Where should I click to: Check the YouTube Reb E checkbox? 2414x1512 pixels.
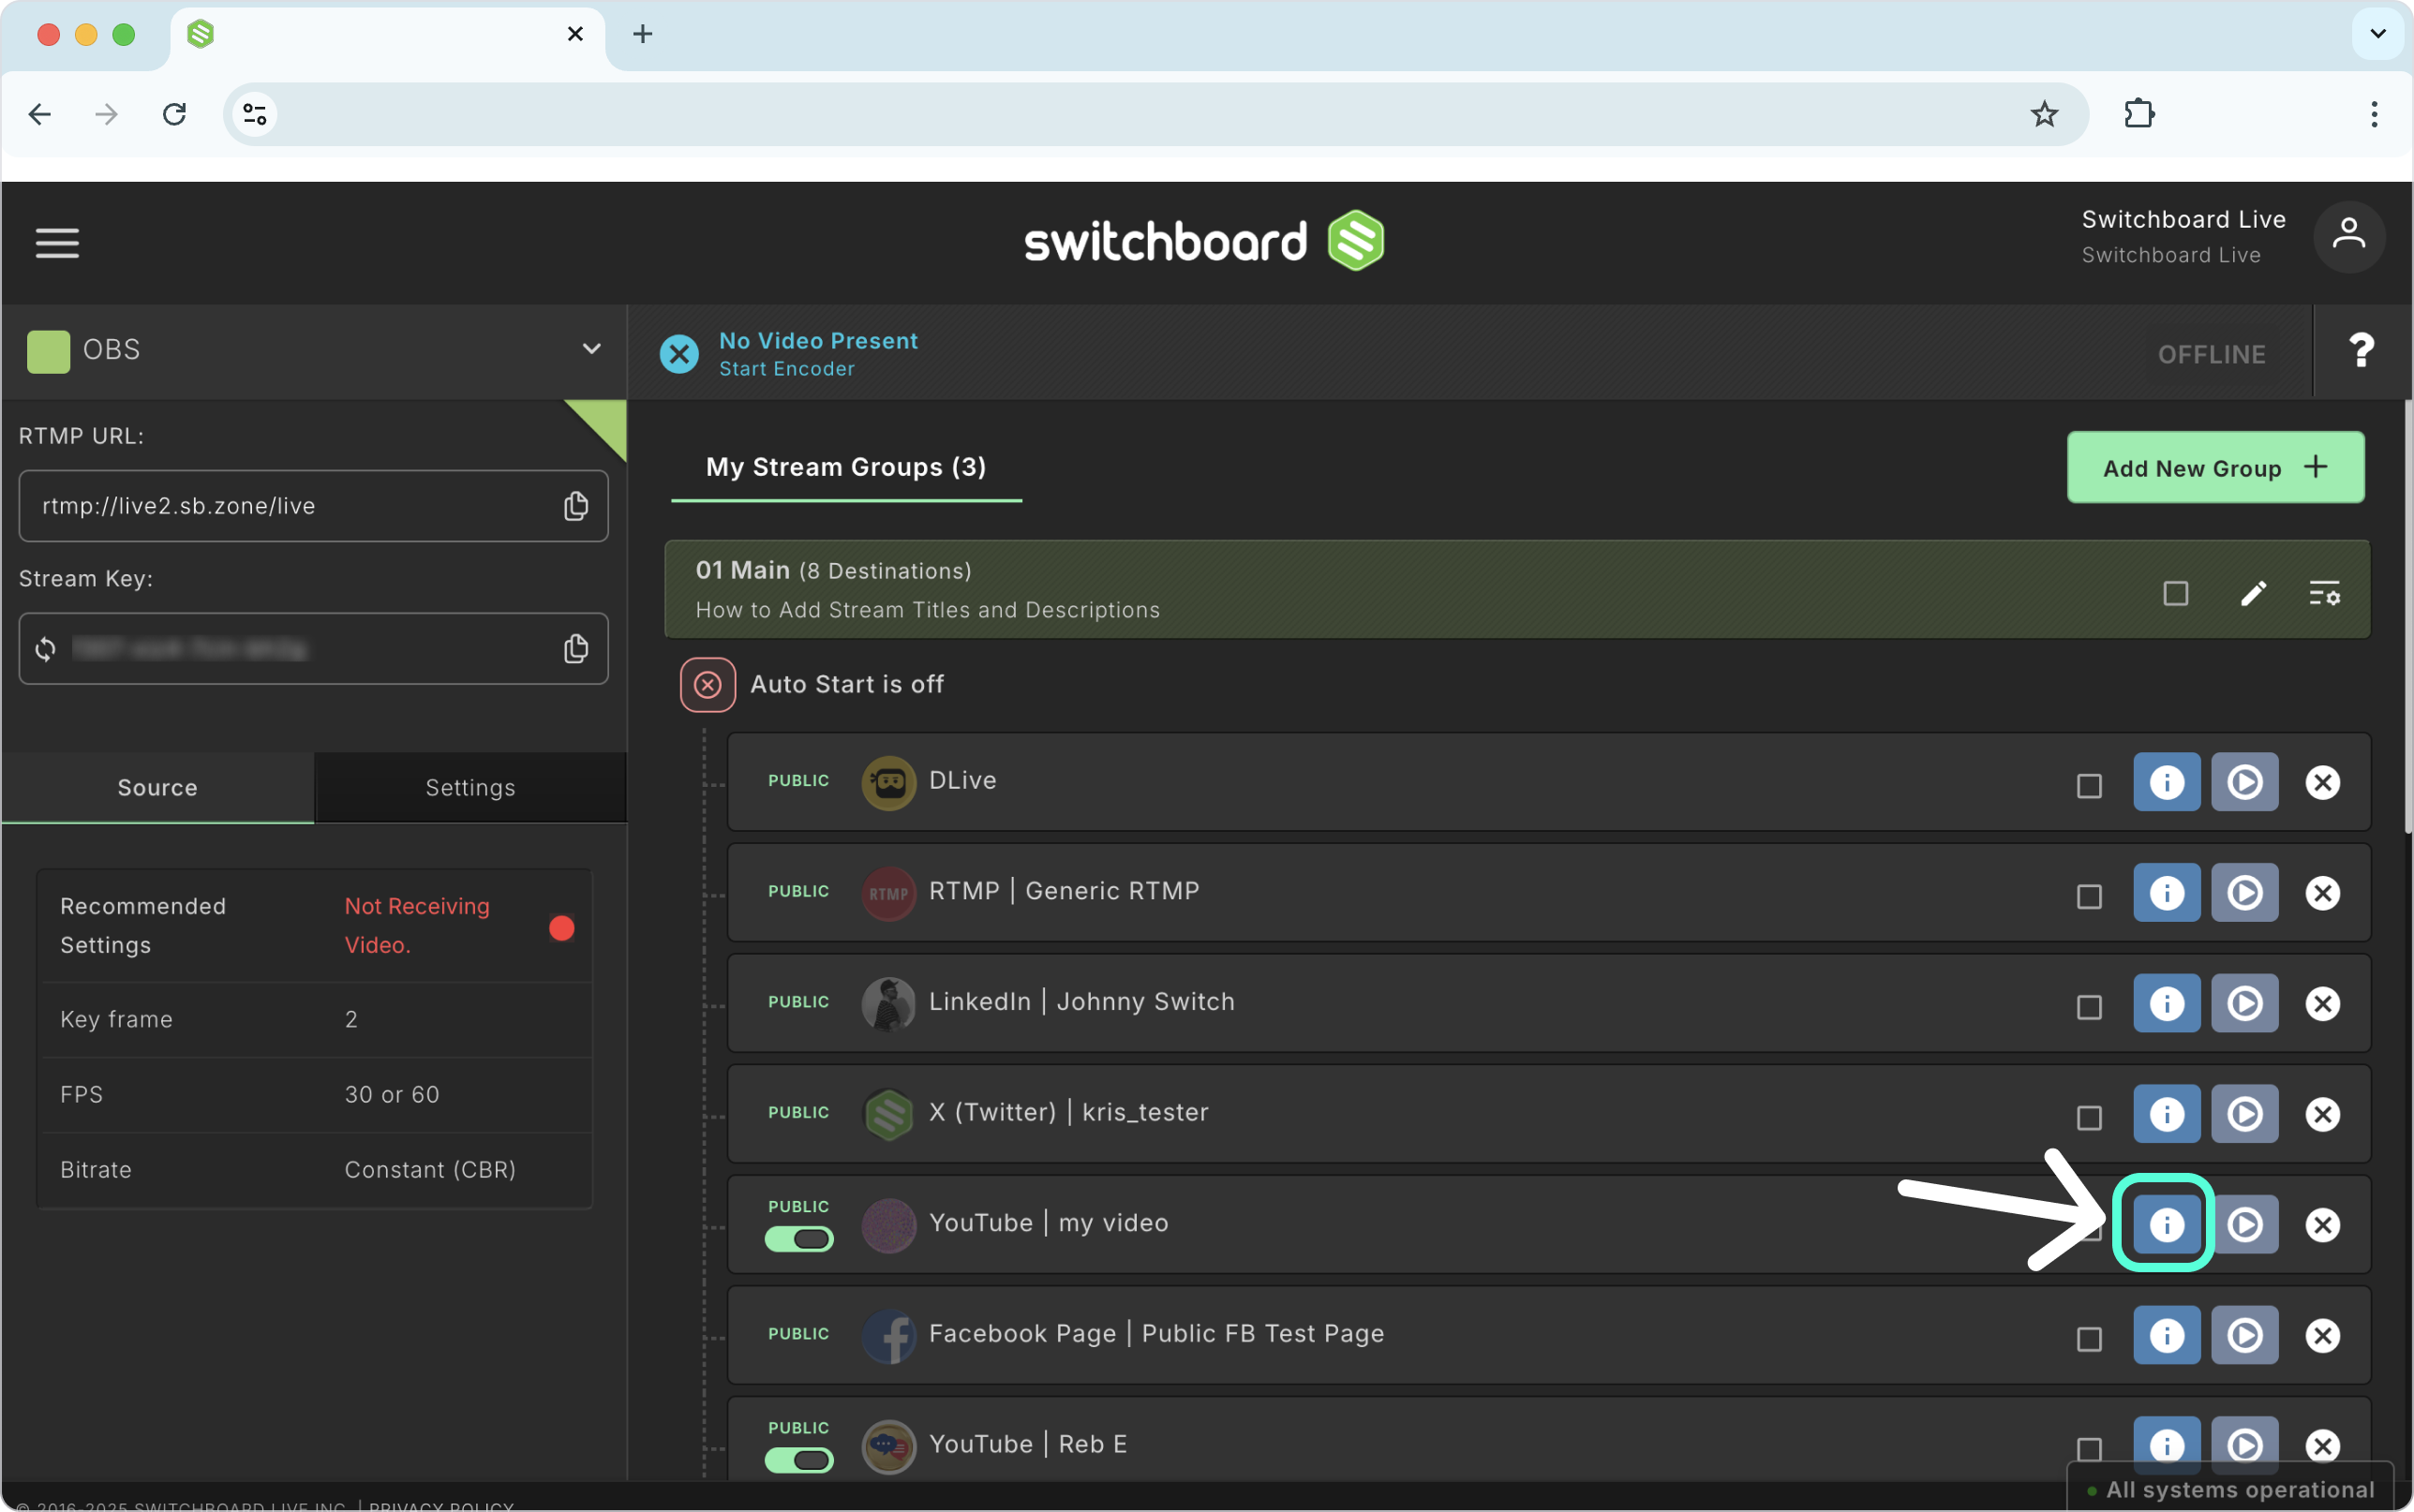point(2089,1450)
